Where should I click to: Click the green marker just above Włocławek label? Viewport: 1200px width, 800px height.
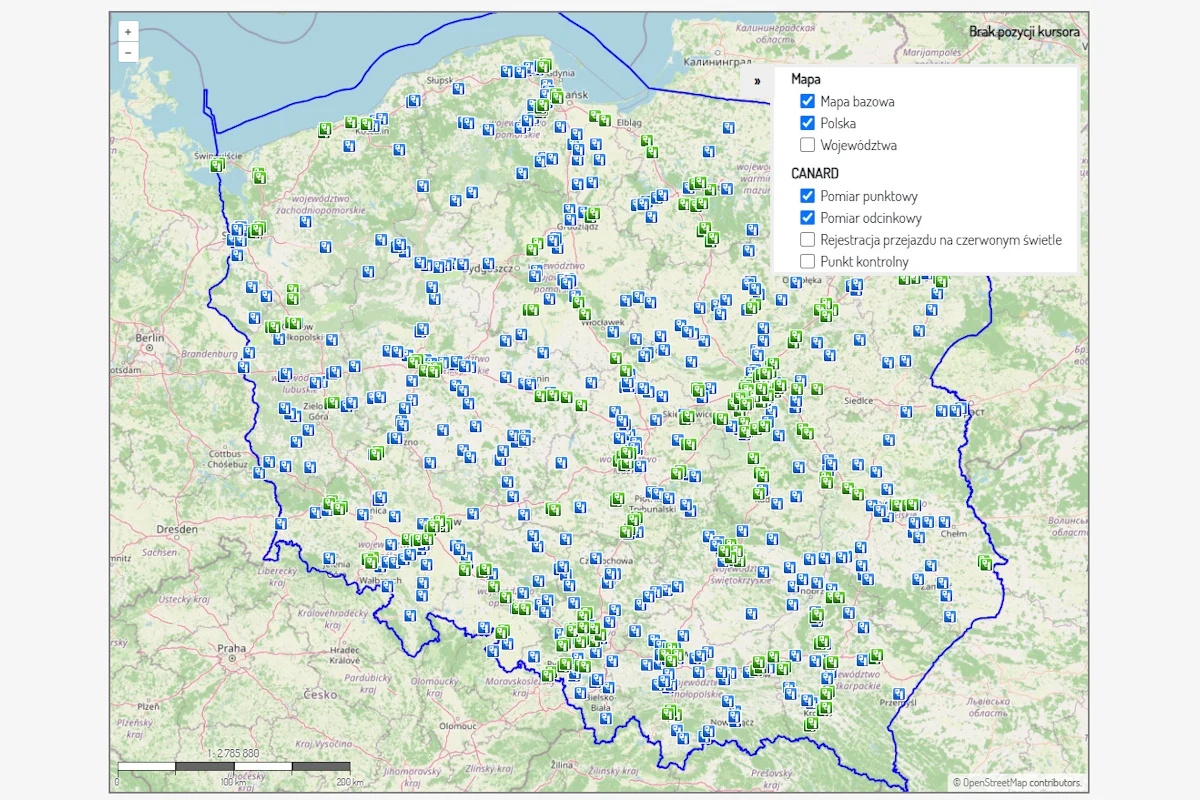click(x=583, y=314)
